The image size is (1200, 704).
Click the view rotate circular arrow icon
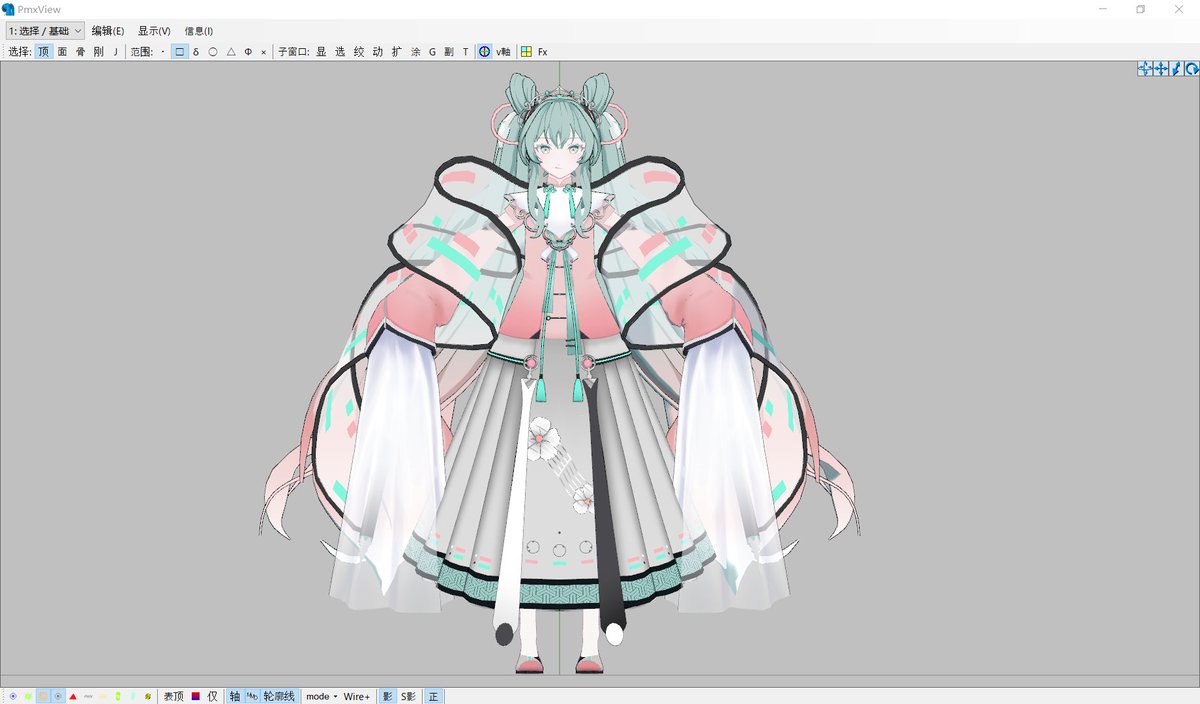pyautogui.click(x=1192, y=68)
